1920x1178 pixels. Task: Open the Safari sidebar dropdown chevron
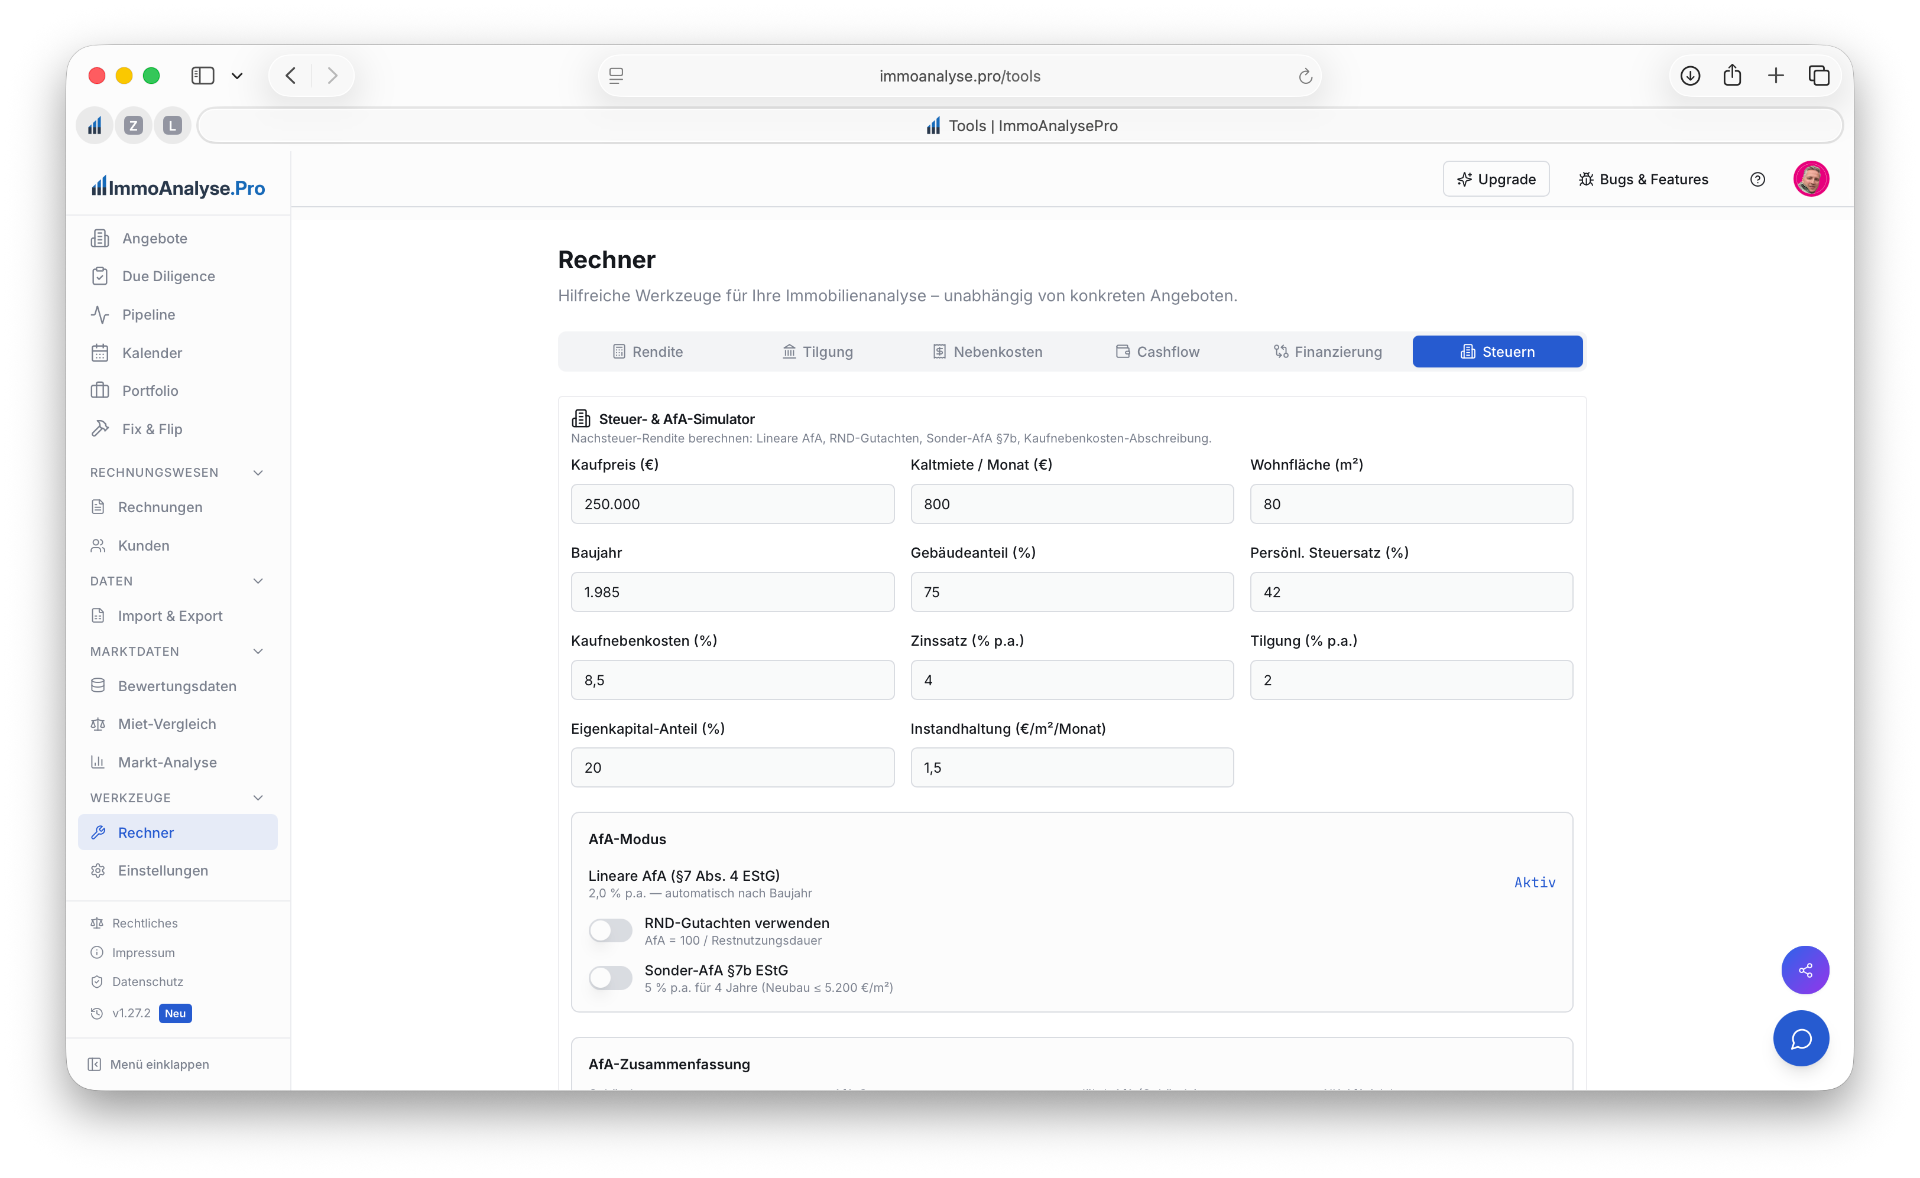pos(237,75)
